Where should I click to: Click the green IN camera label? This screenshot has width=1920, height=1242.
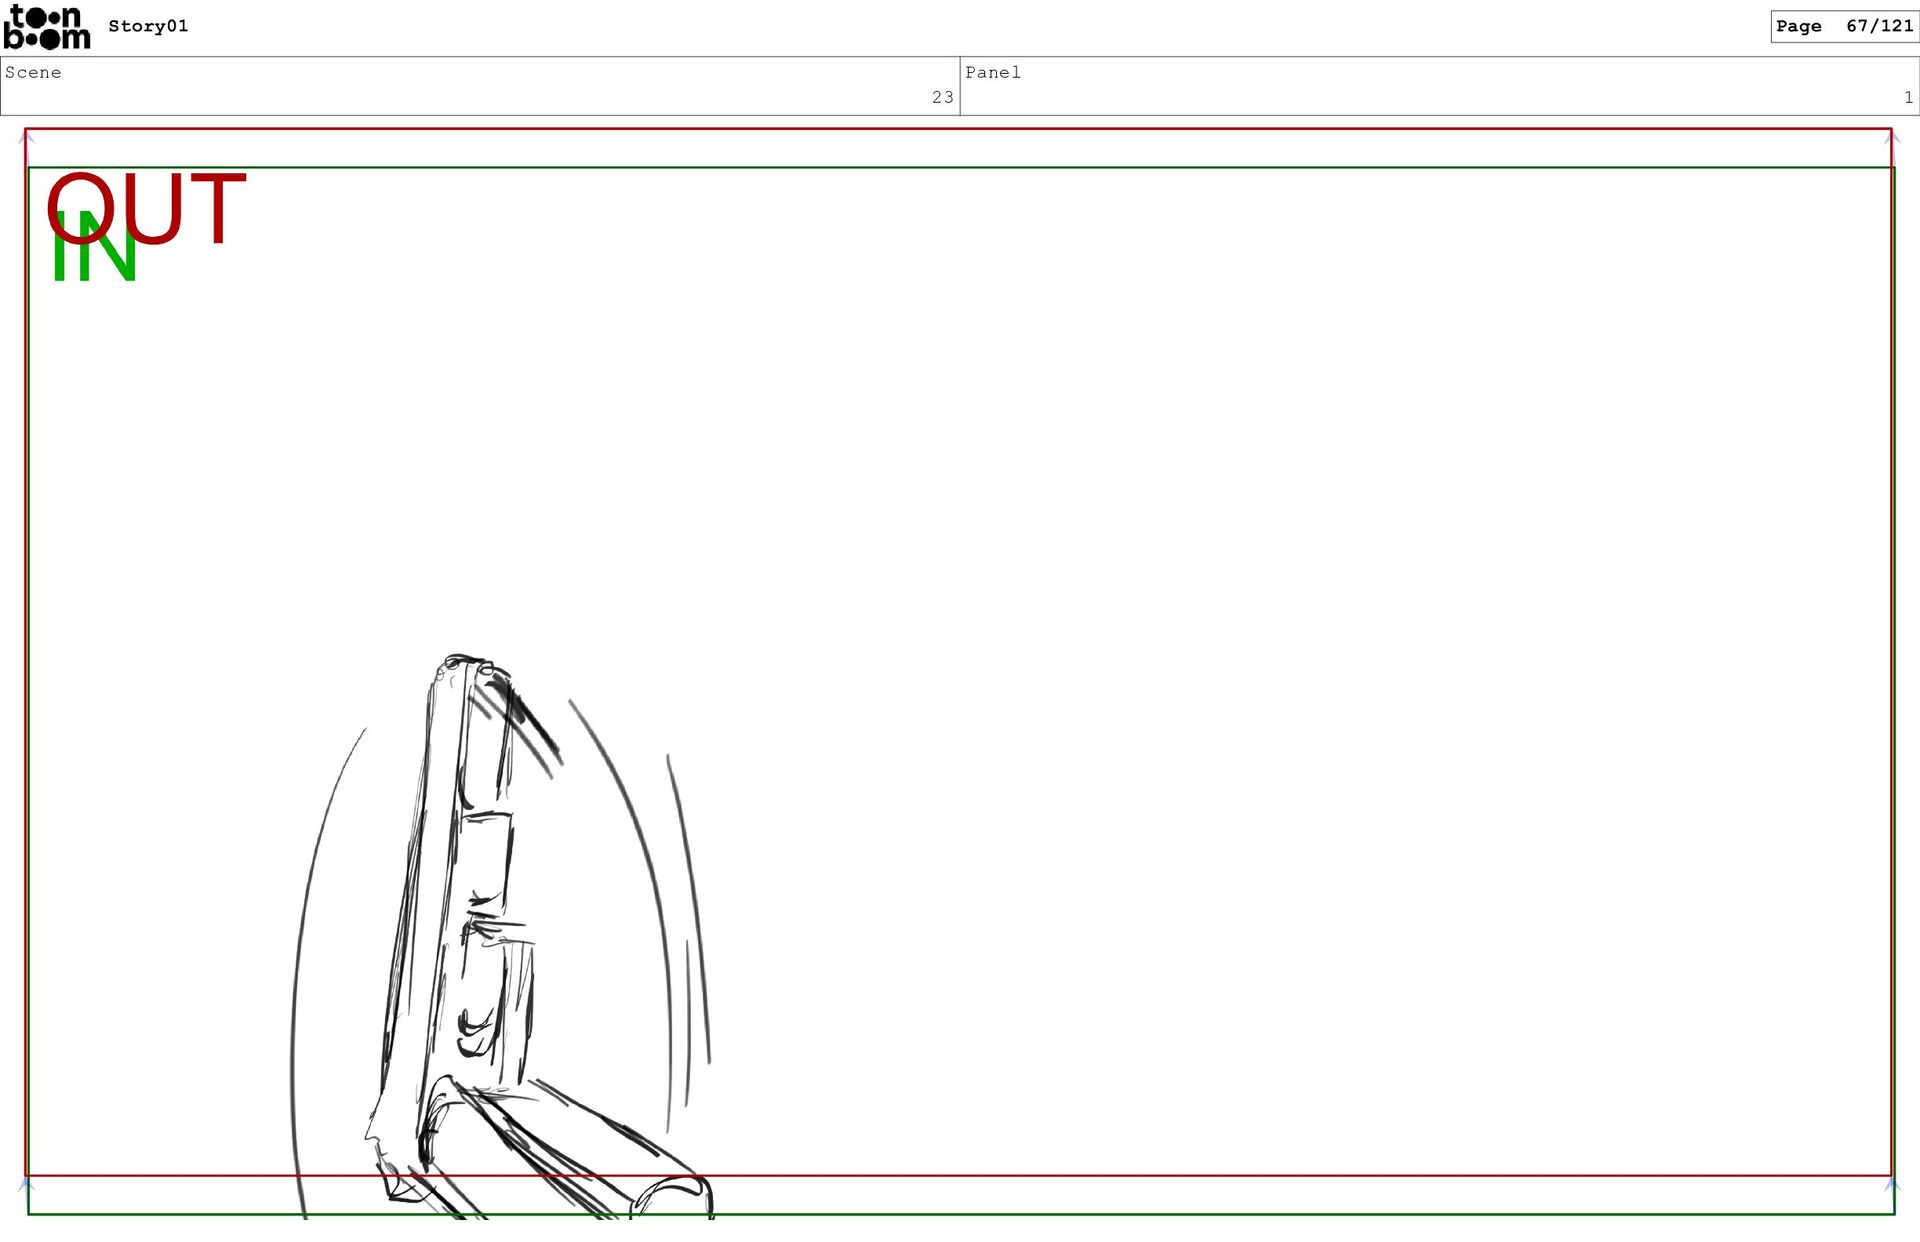tap(93, 256)
